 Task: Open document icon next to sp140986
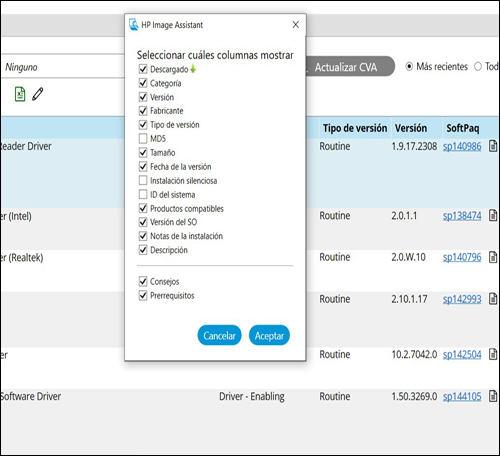(x=493, y=146)
